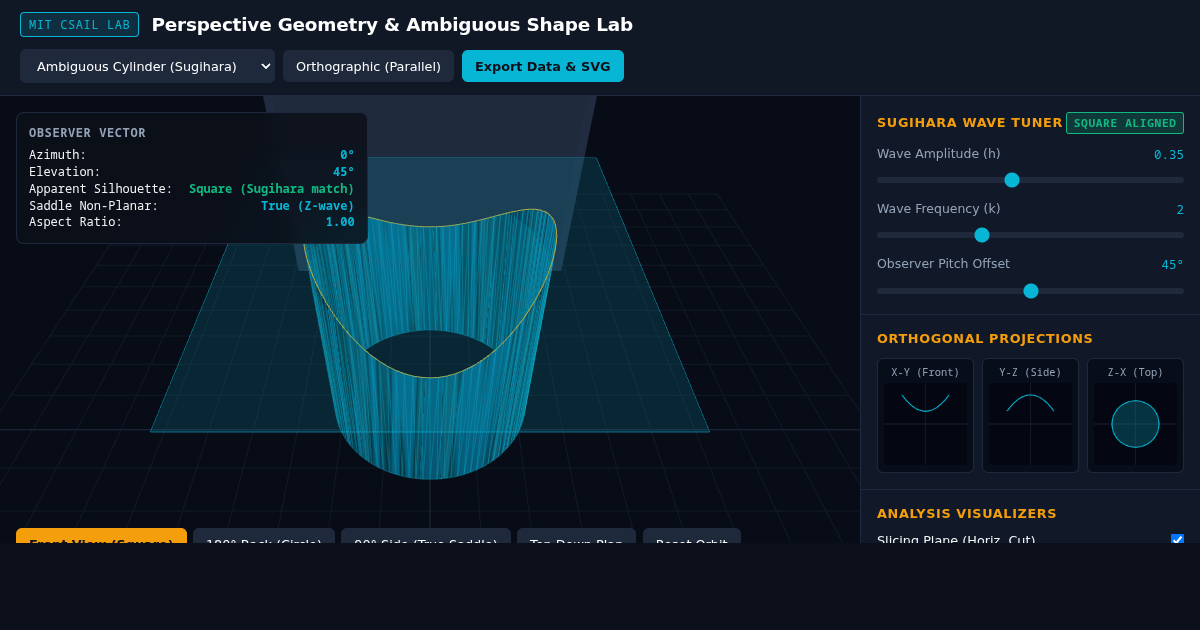Viewport: 1200px width, 630px height.
Task: Open the X-Y (Front) projection thumbnail
Action: (x=925, y=416)
